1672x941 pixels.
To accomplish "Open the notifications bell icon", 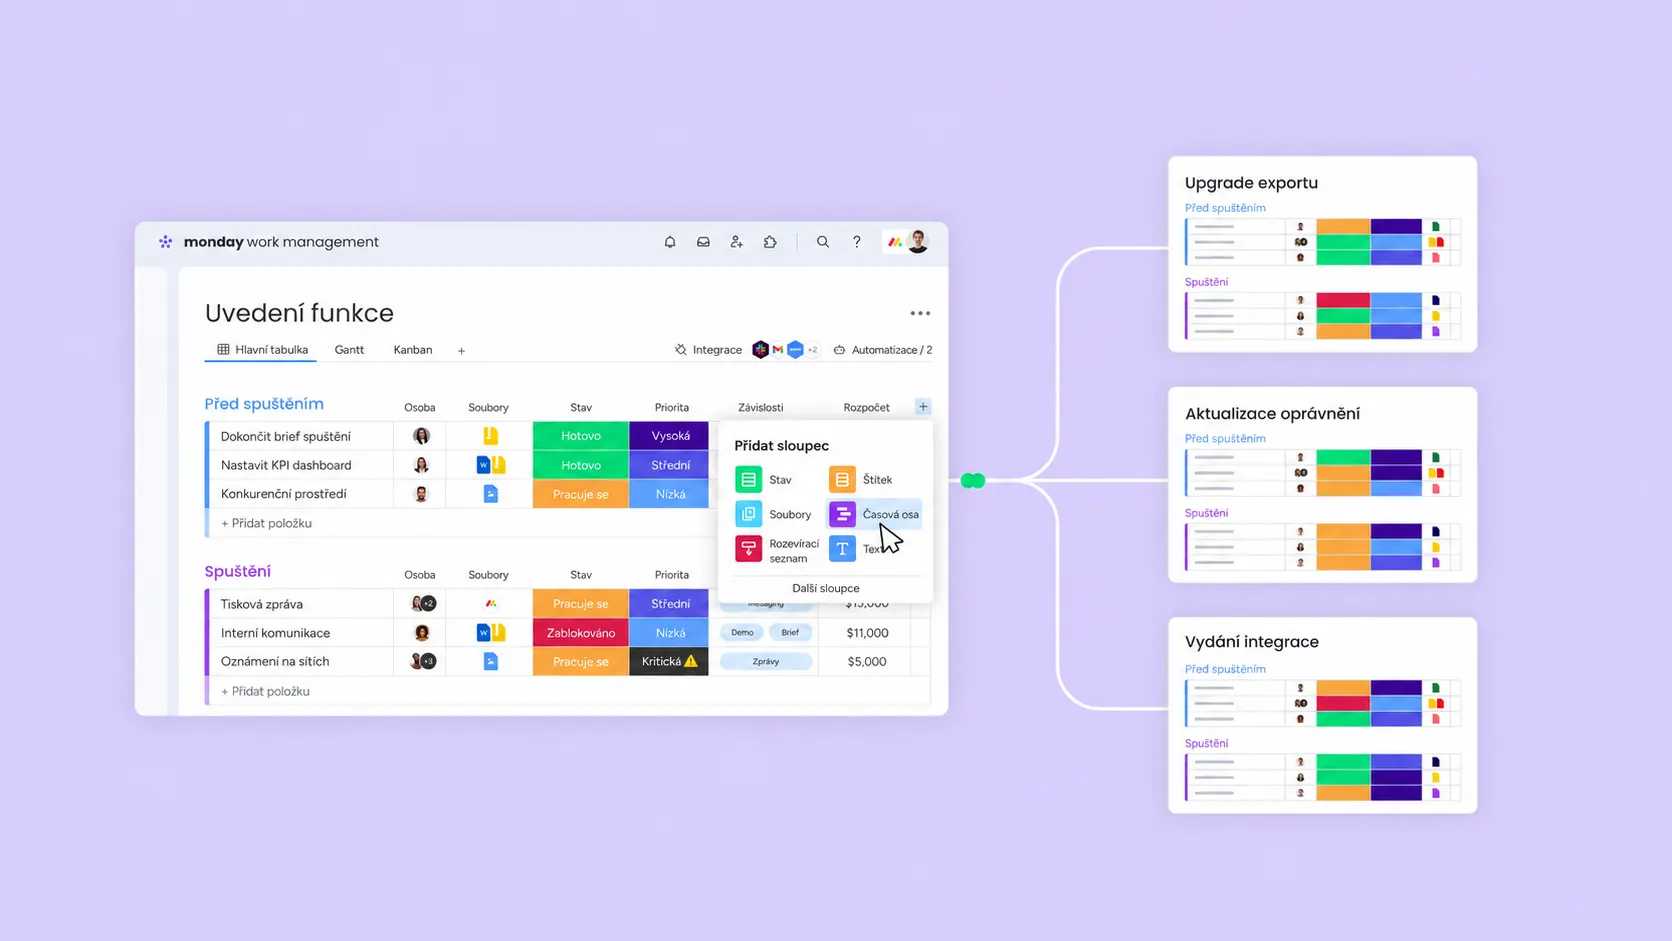I will pyautogui.click(x=670, y=242).
